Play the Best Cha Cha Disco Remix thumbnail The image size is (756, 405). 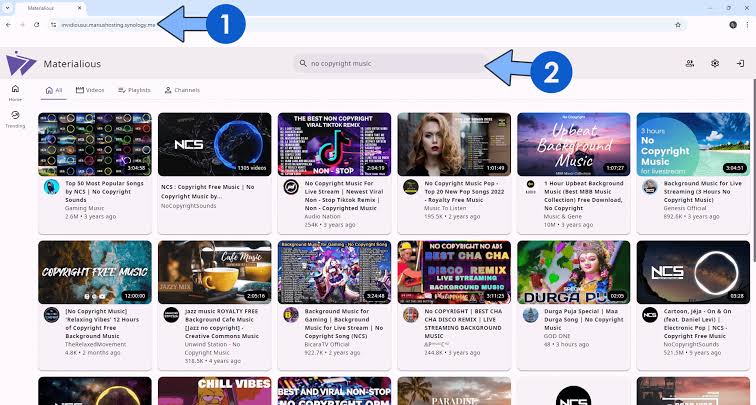pos(454,272)
